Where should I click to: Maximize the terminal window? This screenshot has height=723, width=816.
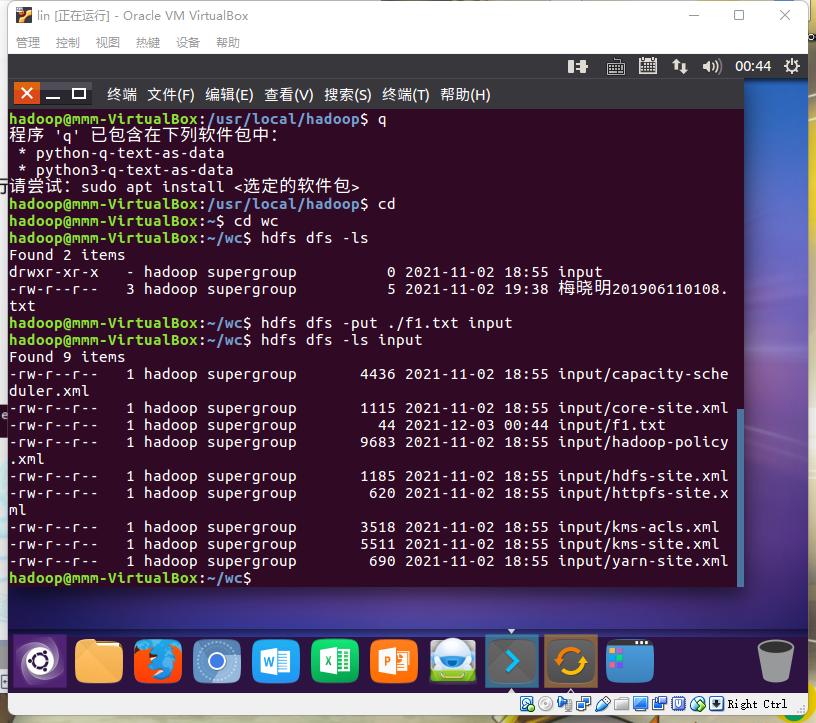79,94
